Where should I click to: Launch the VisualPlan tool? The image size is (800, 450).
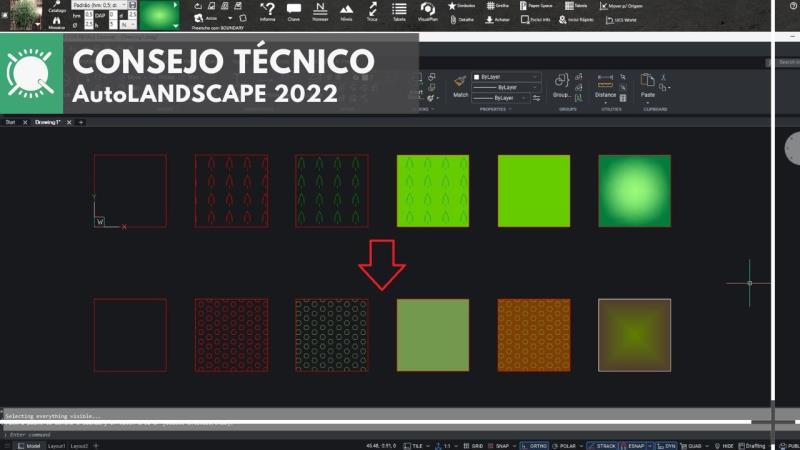tap(428, 12)
